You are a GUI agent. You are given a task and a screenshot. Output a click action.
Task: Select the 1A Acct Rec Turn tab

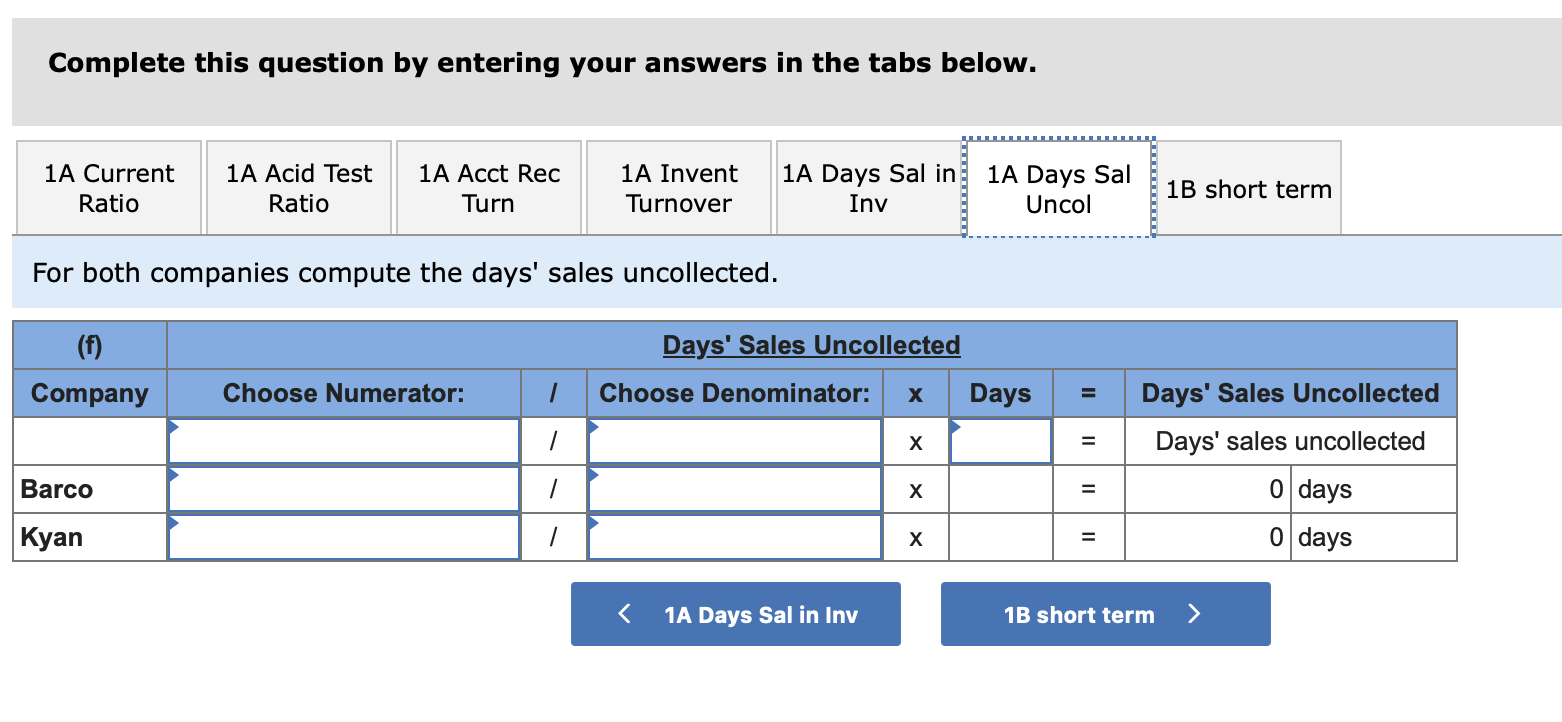tap(488, 187)
